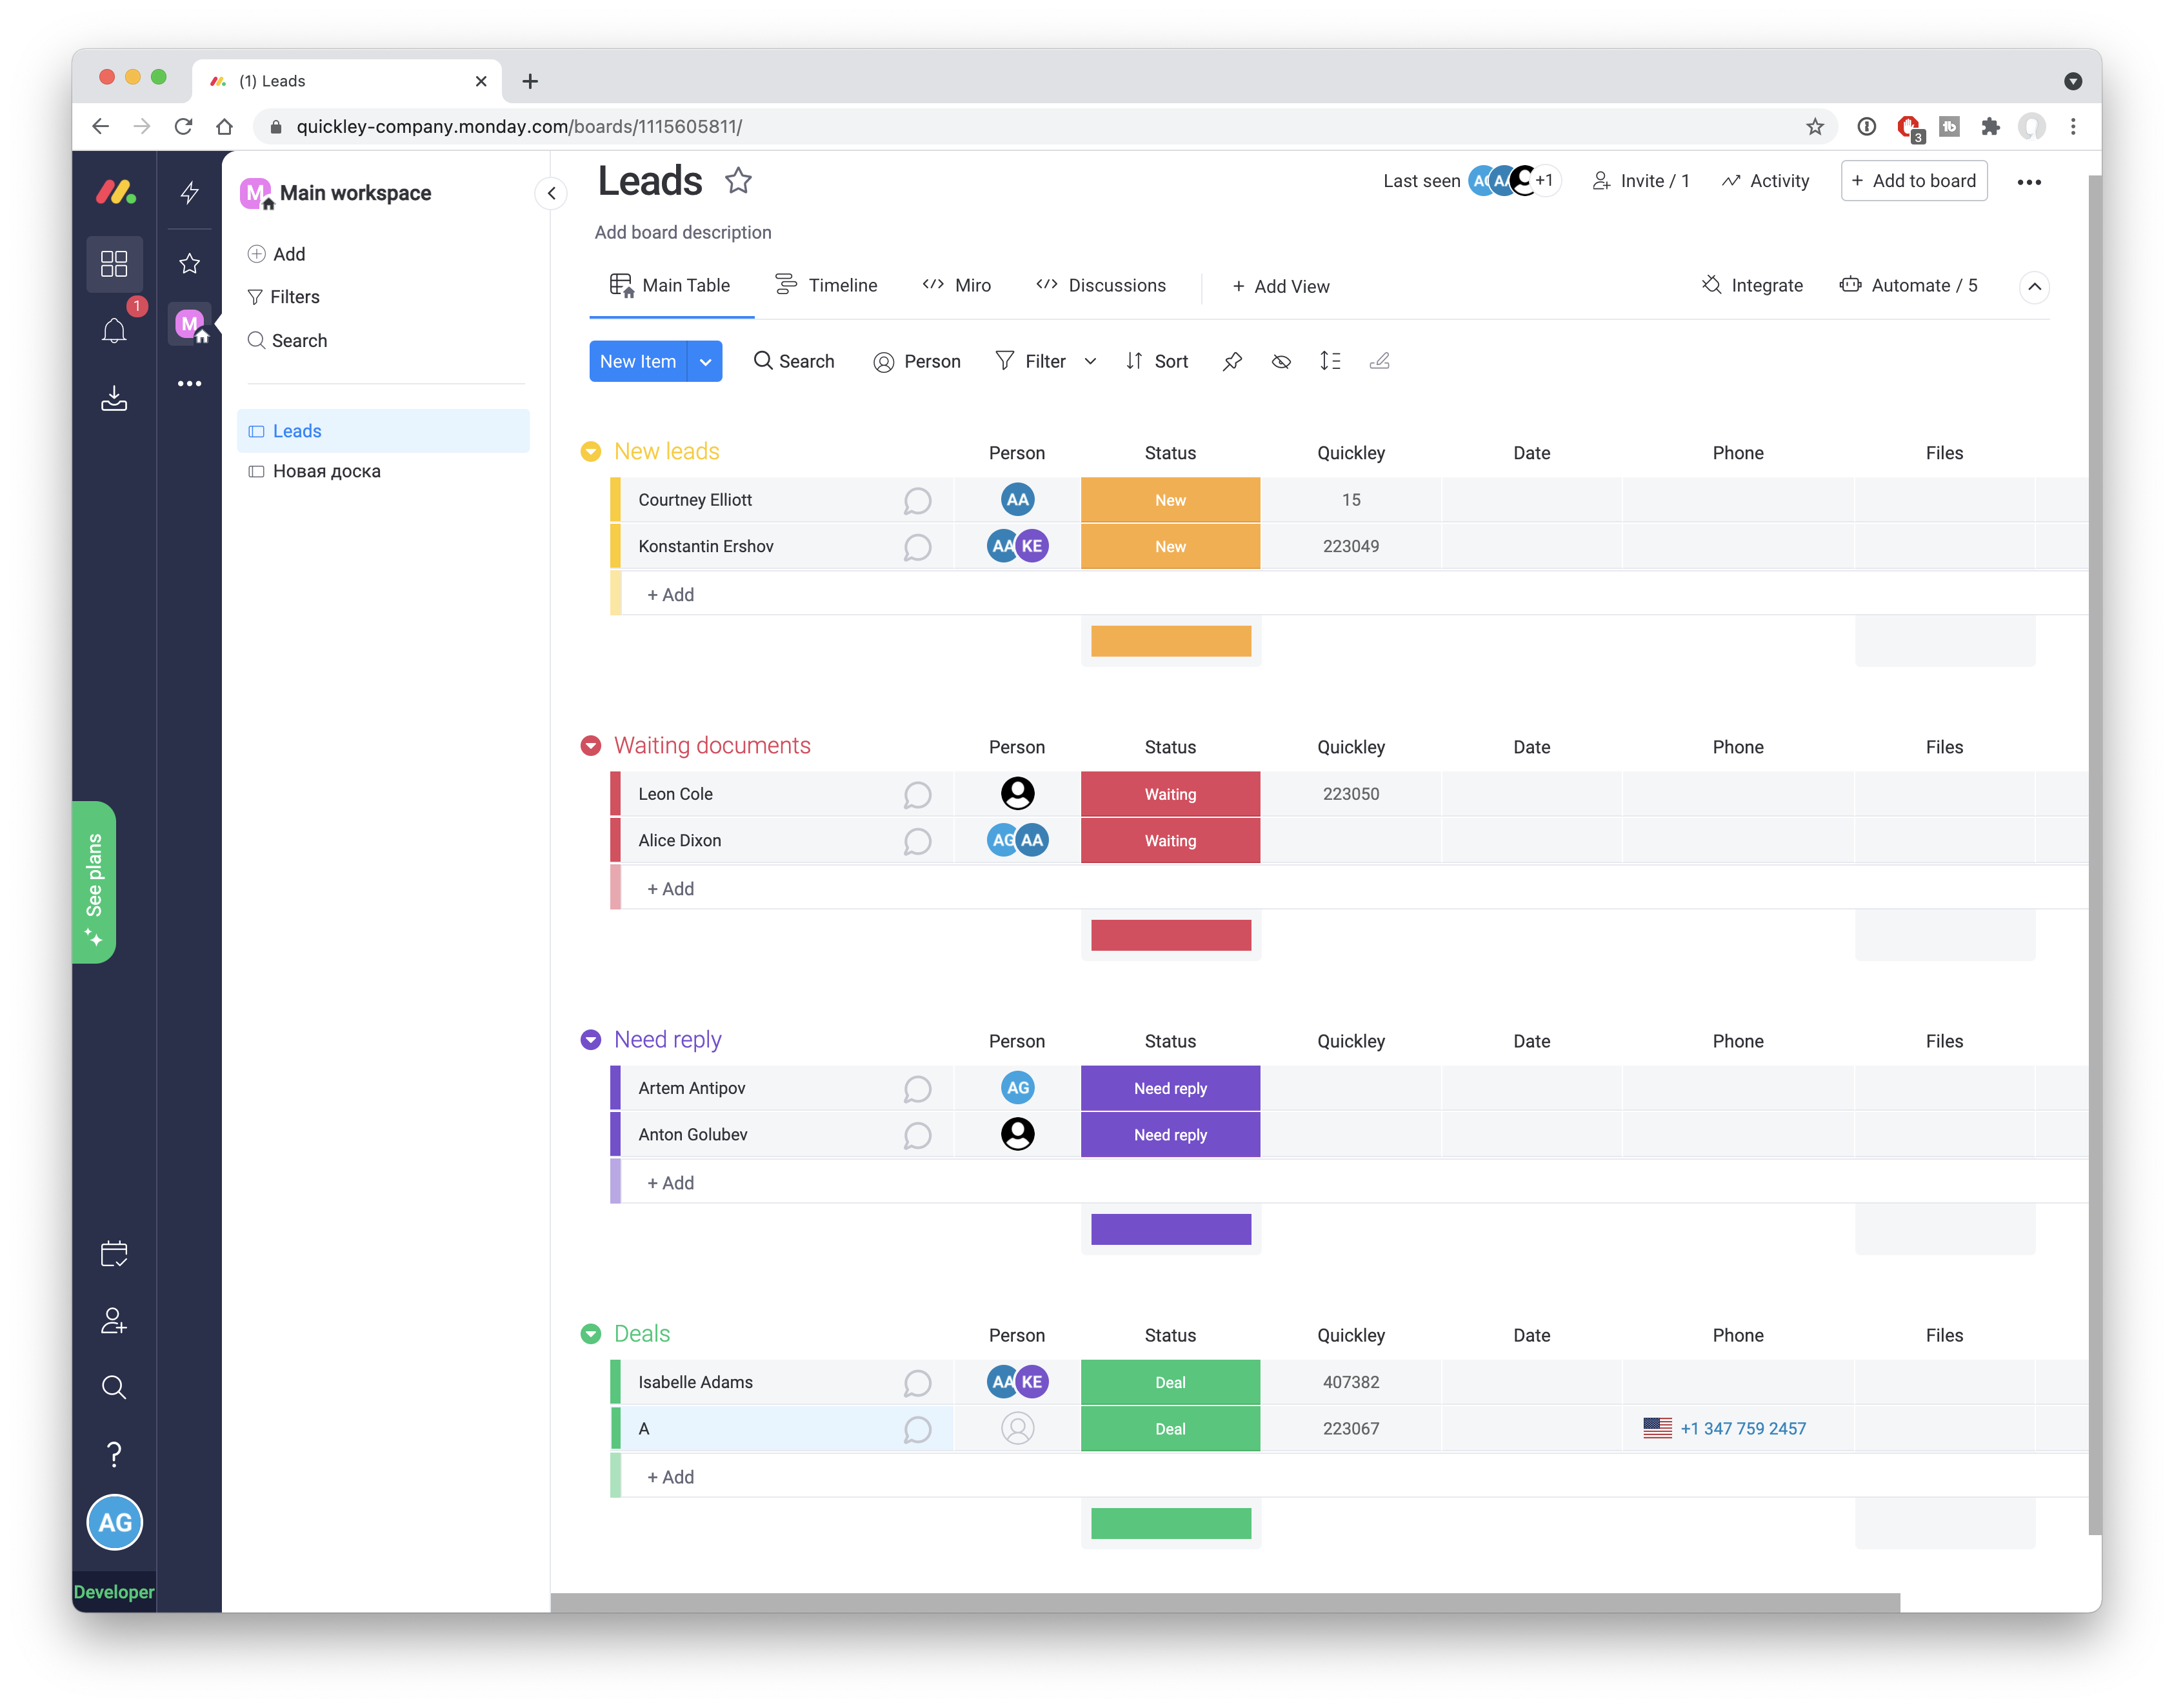This screenshot has width=2174, height=1708.
Task: Click the Add to board button
Action: pyautogui.click(x=1913, y=181)
